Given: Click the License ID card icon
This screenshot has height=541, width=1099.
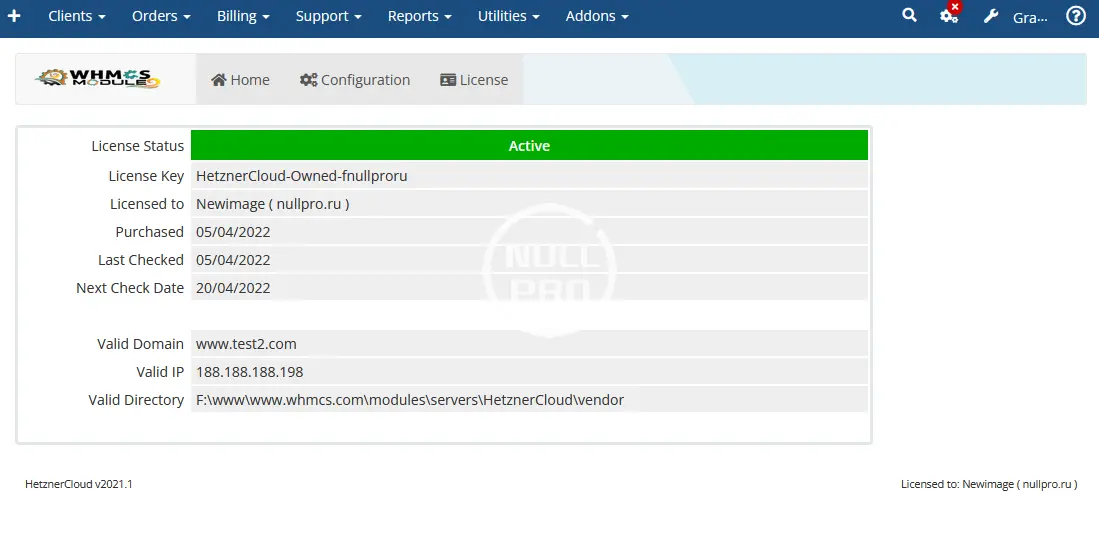Looking at the screenshot, I should [x=448, y=80].
